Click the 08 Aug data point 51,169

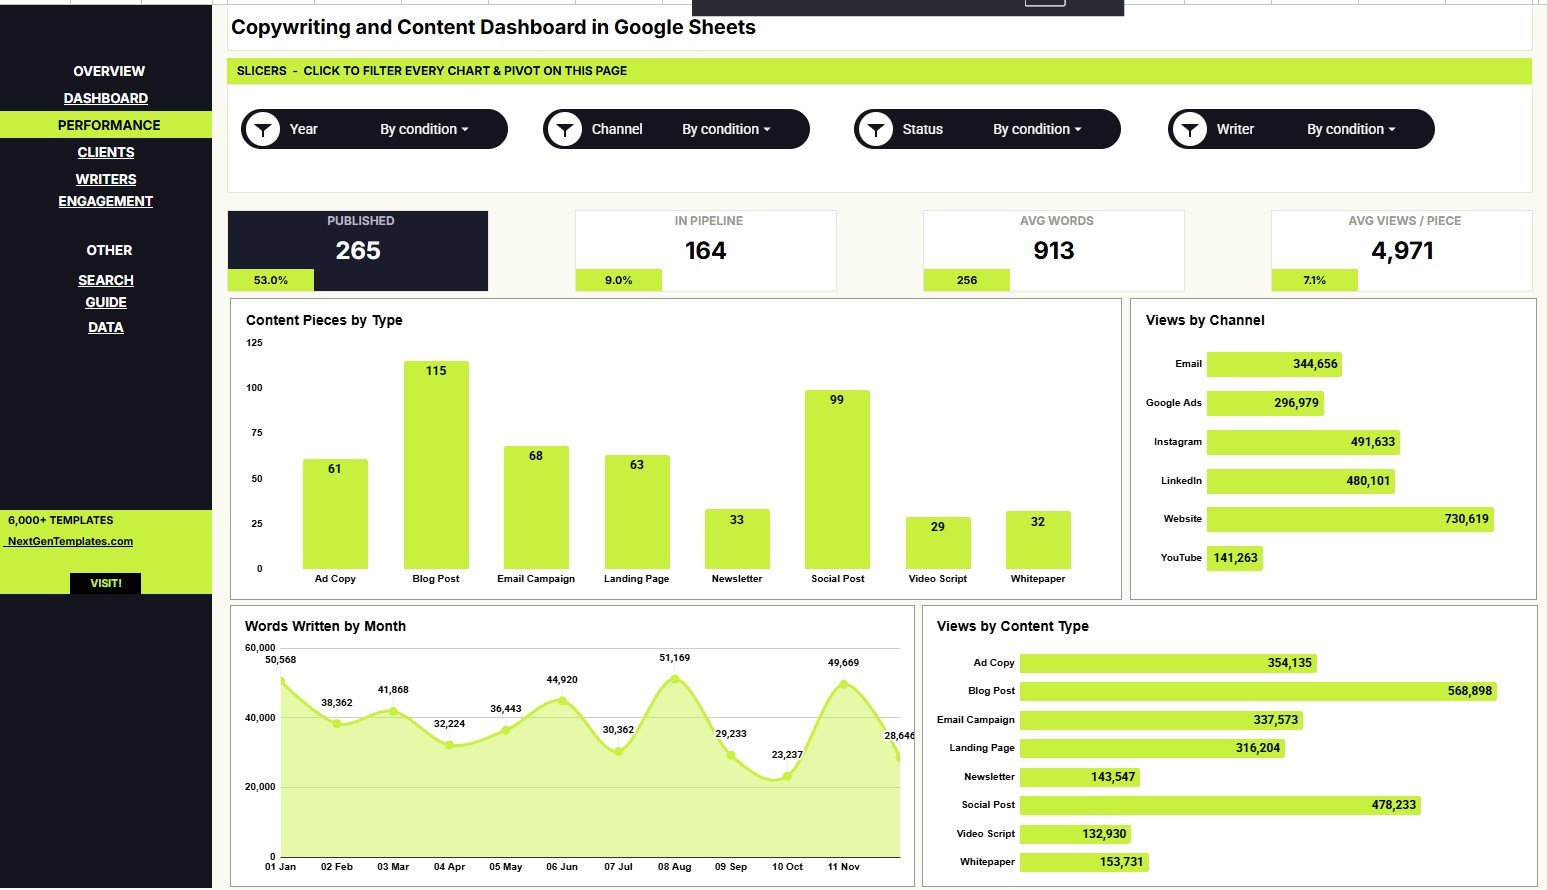point(675,679)
